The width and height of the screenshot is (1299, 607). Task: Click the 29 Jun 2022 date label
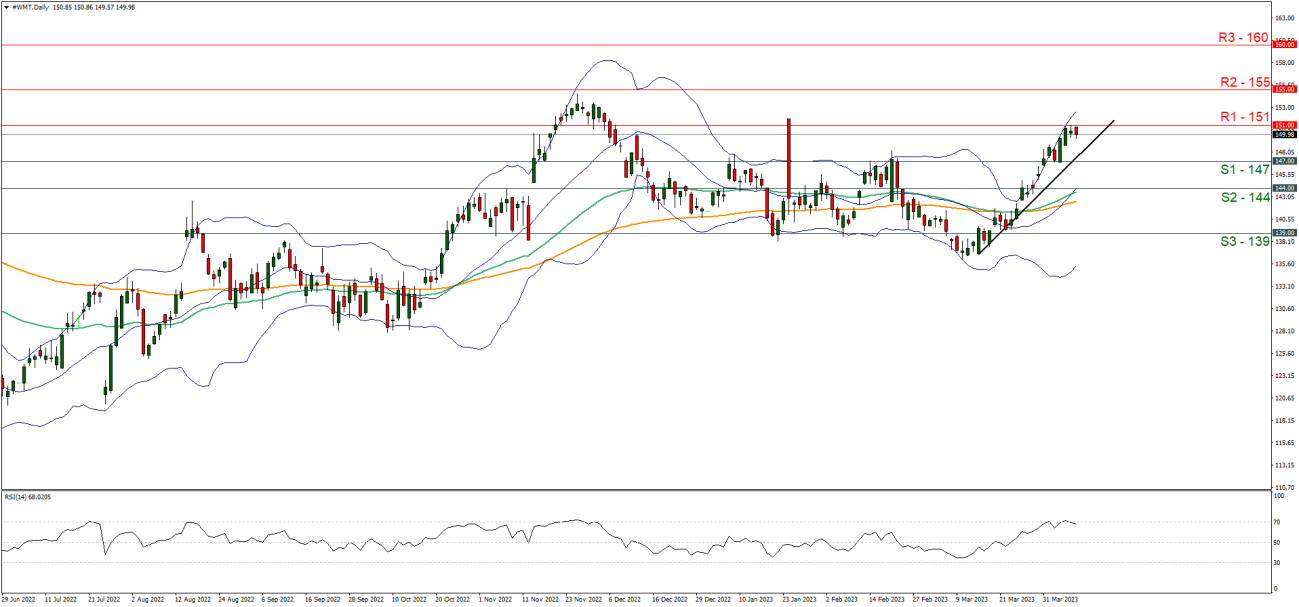click(x=20, y=600)
